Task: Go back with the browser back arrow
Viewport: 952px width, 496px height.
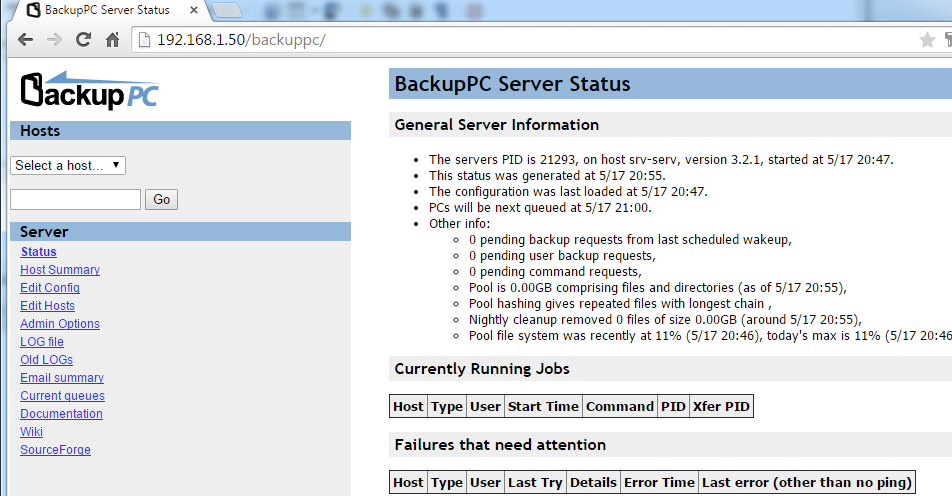Action: (x=26, y=40)
